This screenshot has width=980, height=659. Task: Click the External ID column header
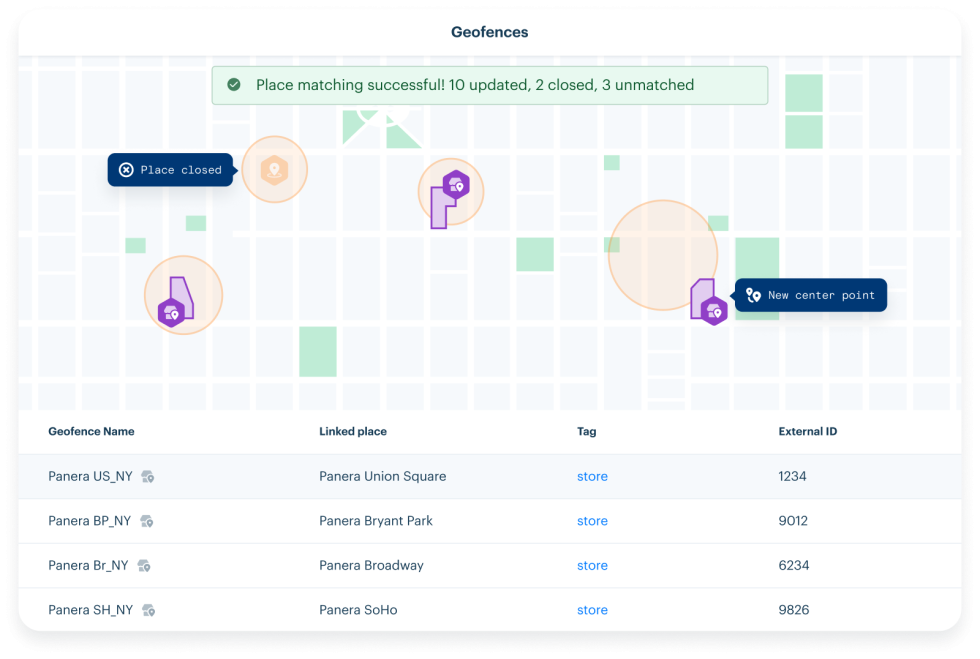(x=807, y=432)
